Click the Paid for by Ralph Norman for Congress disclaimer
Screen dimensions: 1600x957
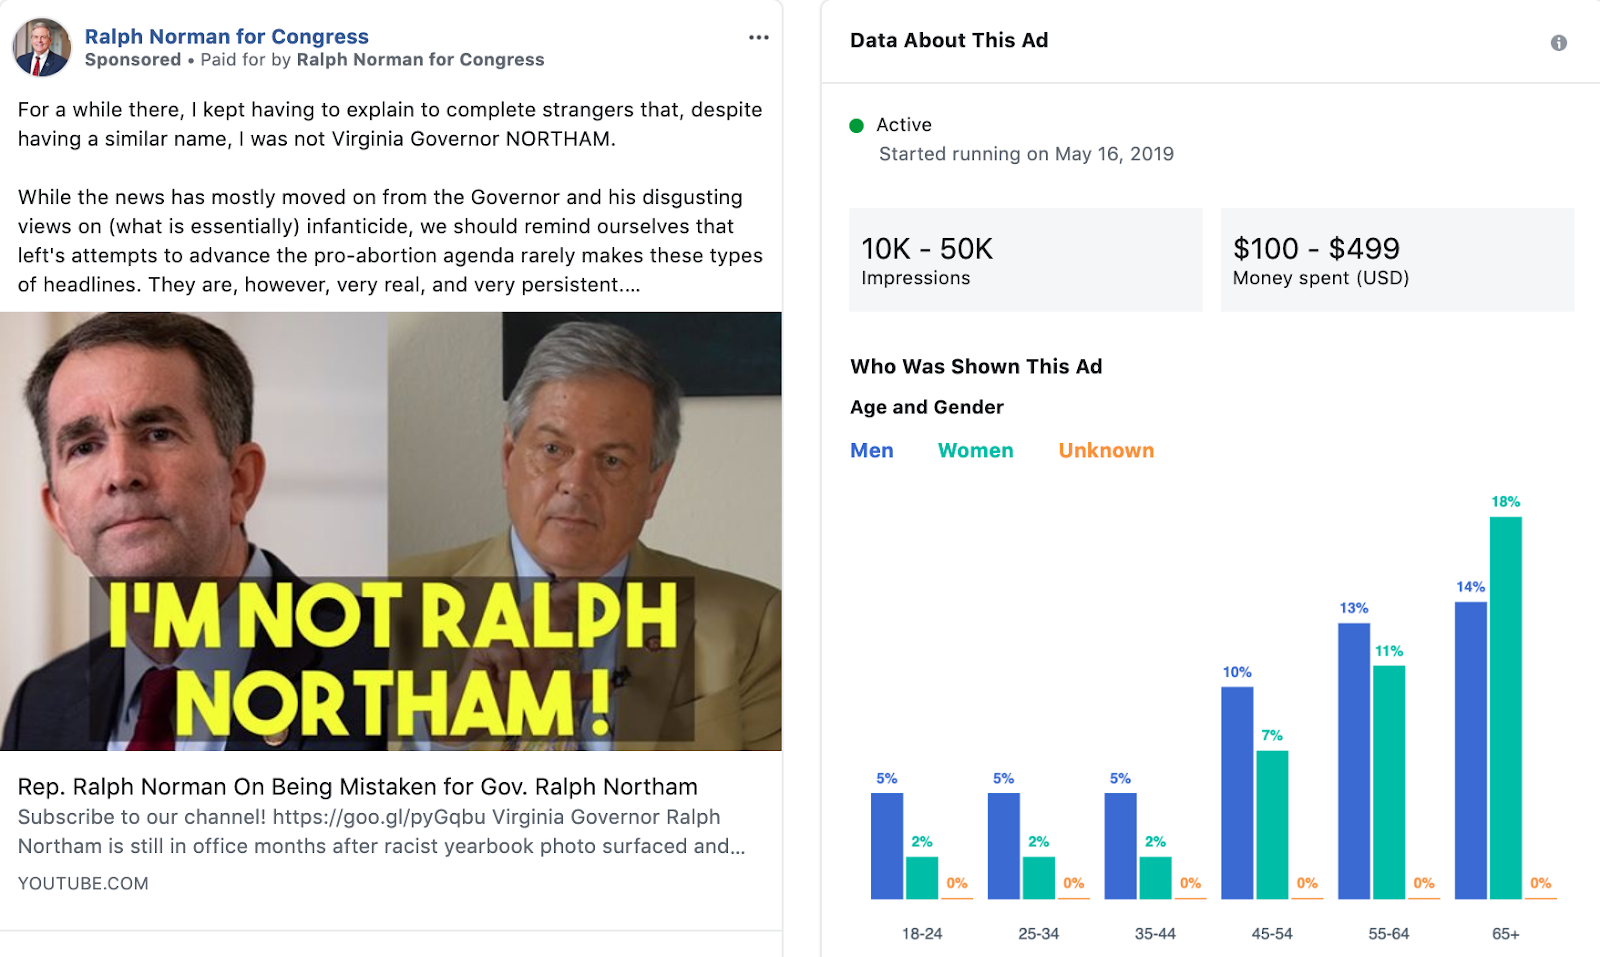pos(372,60)
